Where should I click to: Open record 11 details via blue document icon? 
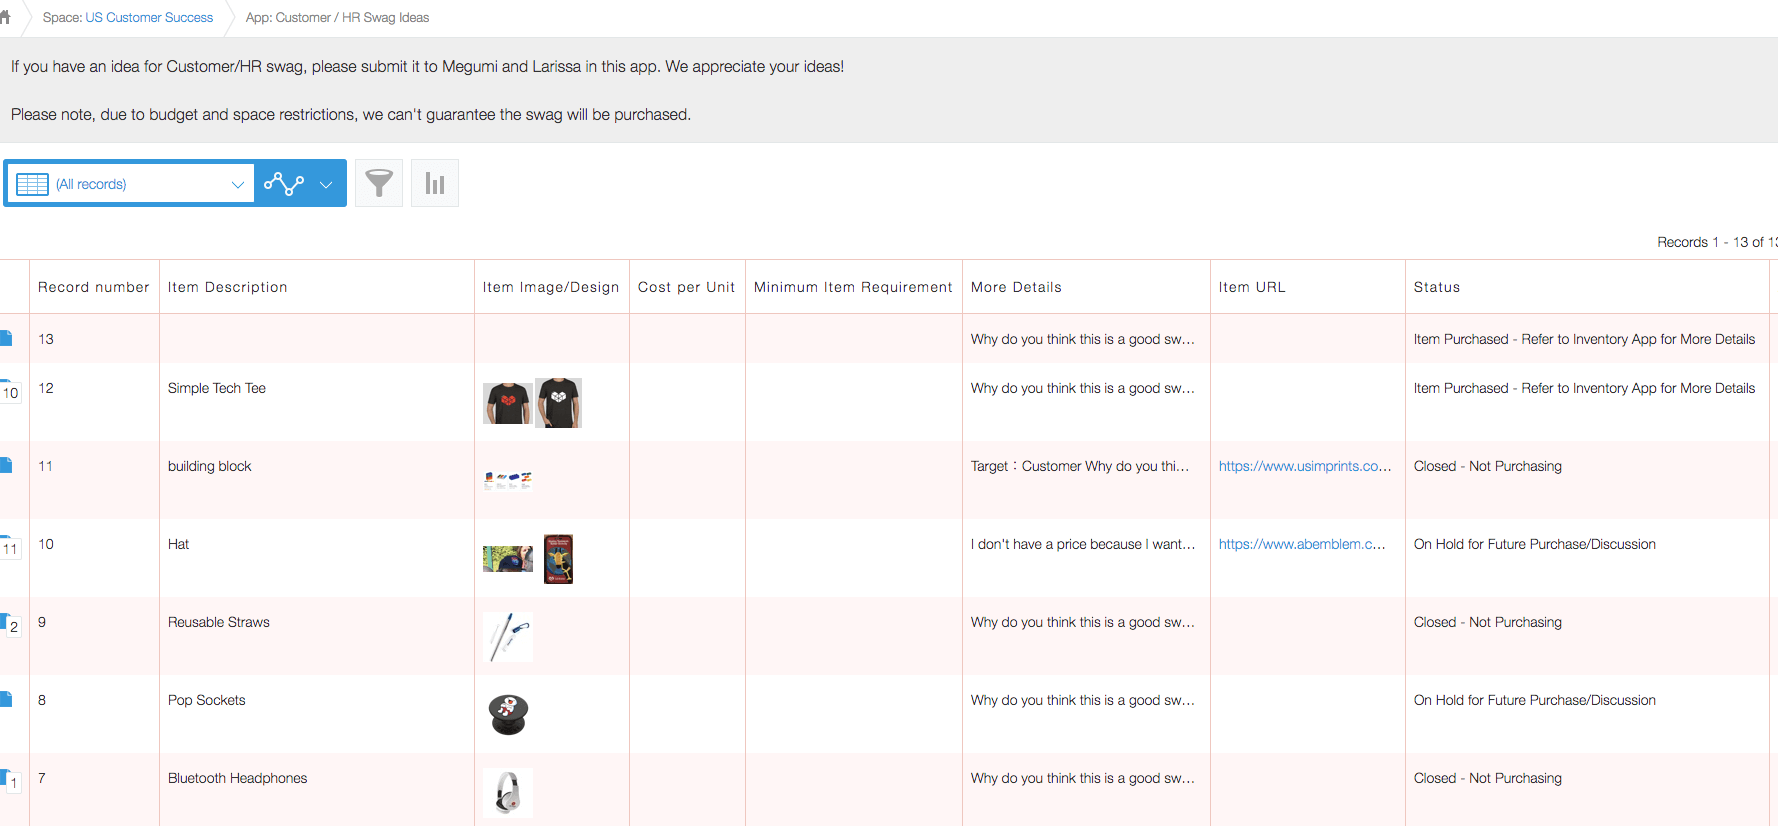pyautogui.click(x=6, y=465)
